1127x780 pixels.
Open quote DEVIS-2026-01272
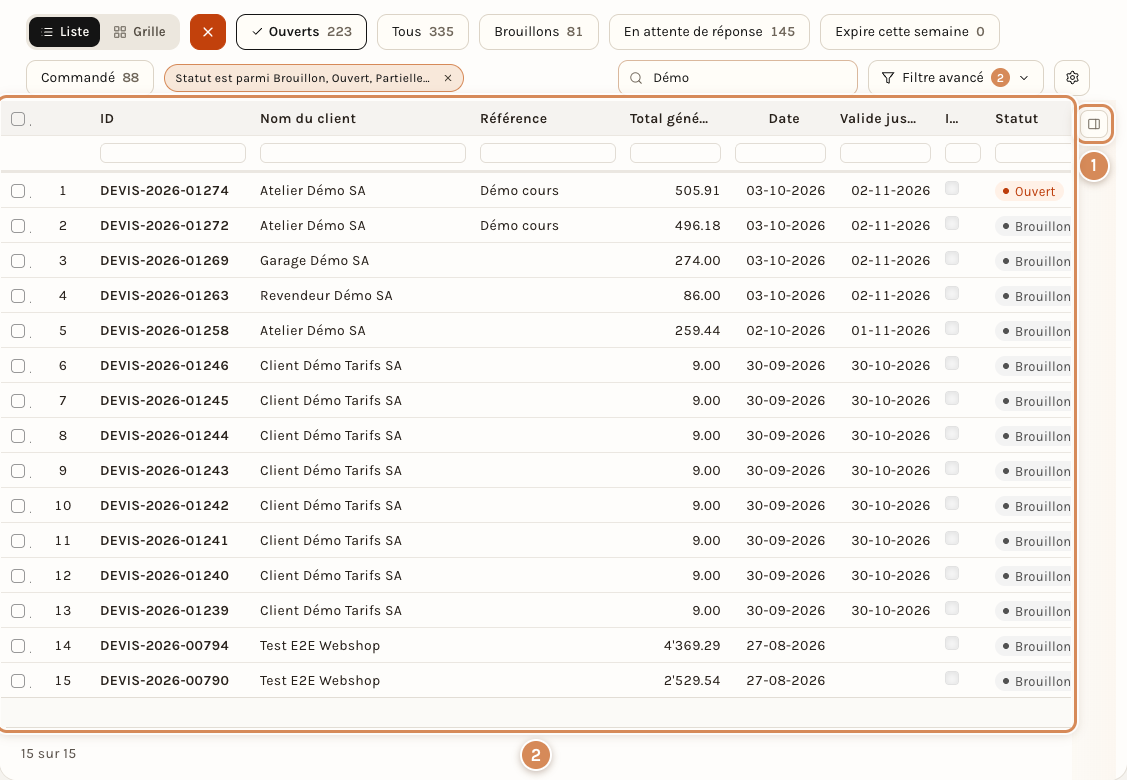[x=165, y=226]
